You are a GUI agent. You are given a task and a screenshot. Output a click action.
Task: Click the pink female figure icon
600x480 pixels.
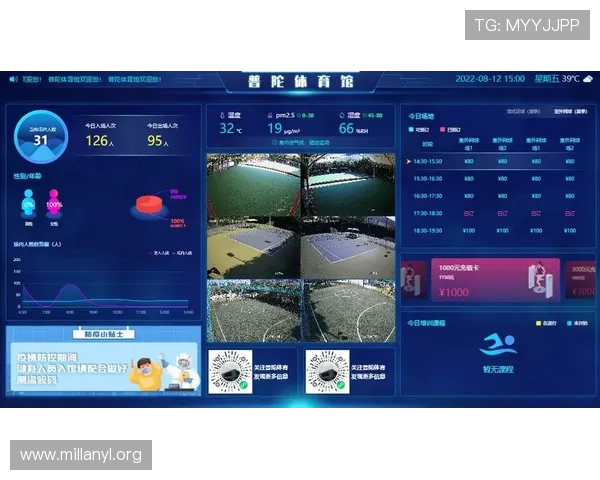point(54,205)
